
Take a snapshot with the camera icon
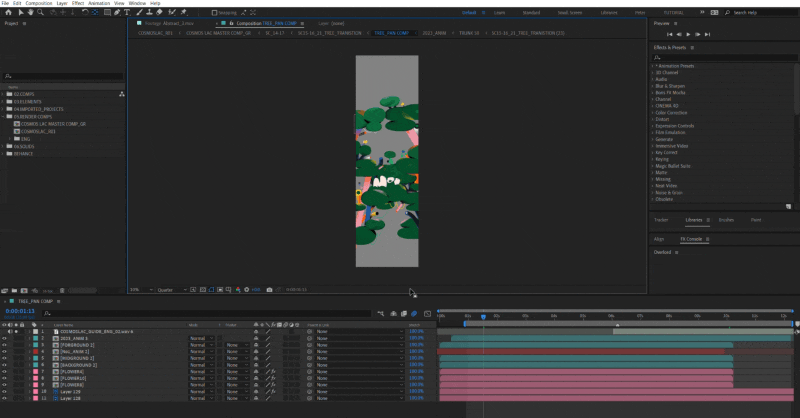269,290
